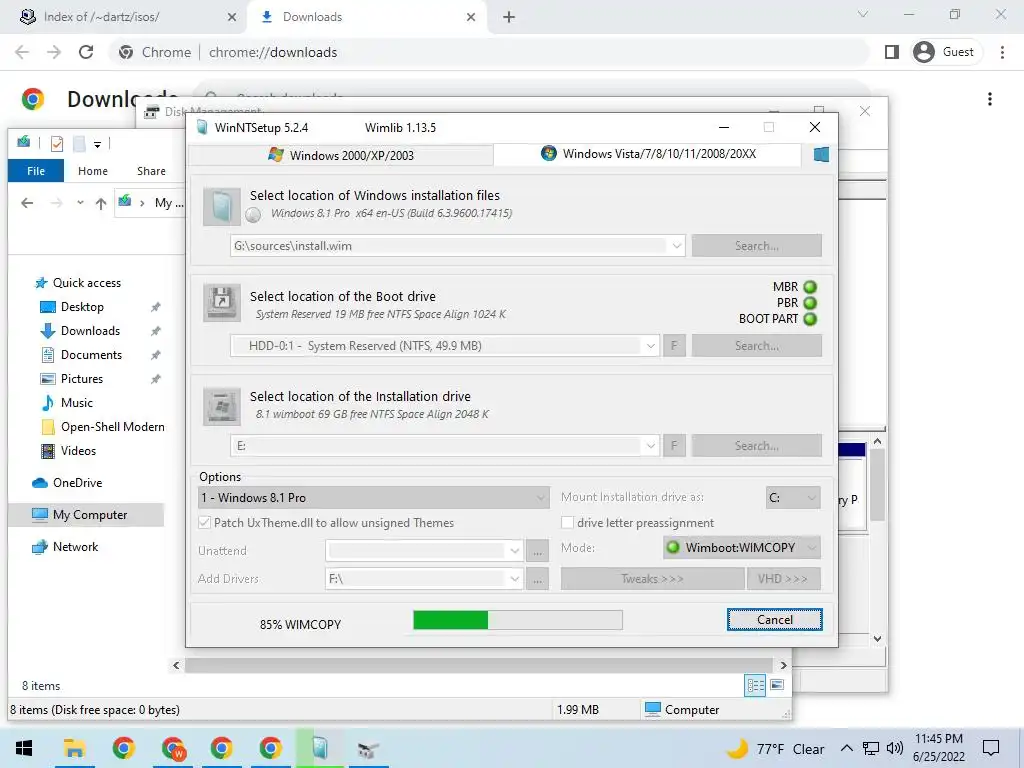Expand the Add Drivers F:\ dropdown
1024x768 pixels.
(x=515, y=579)
